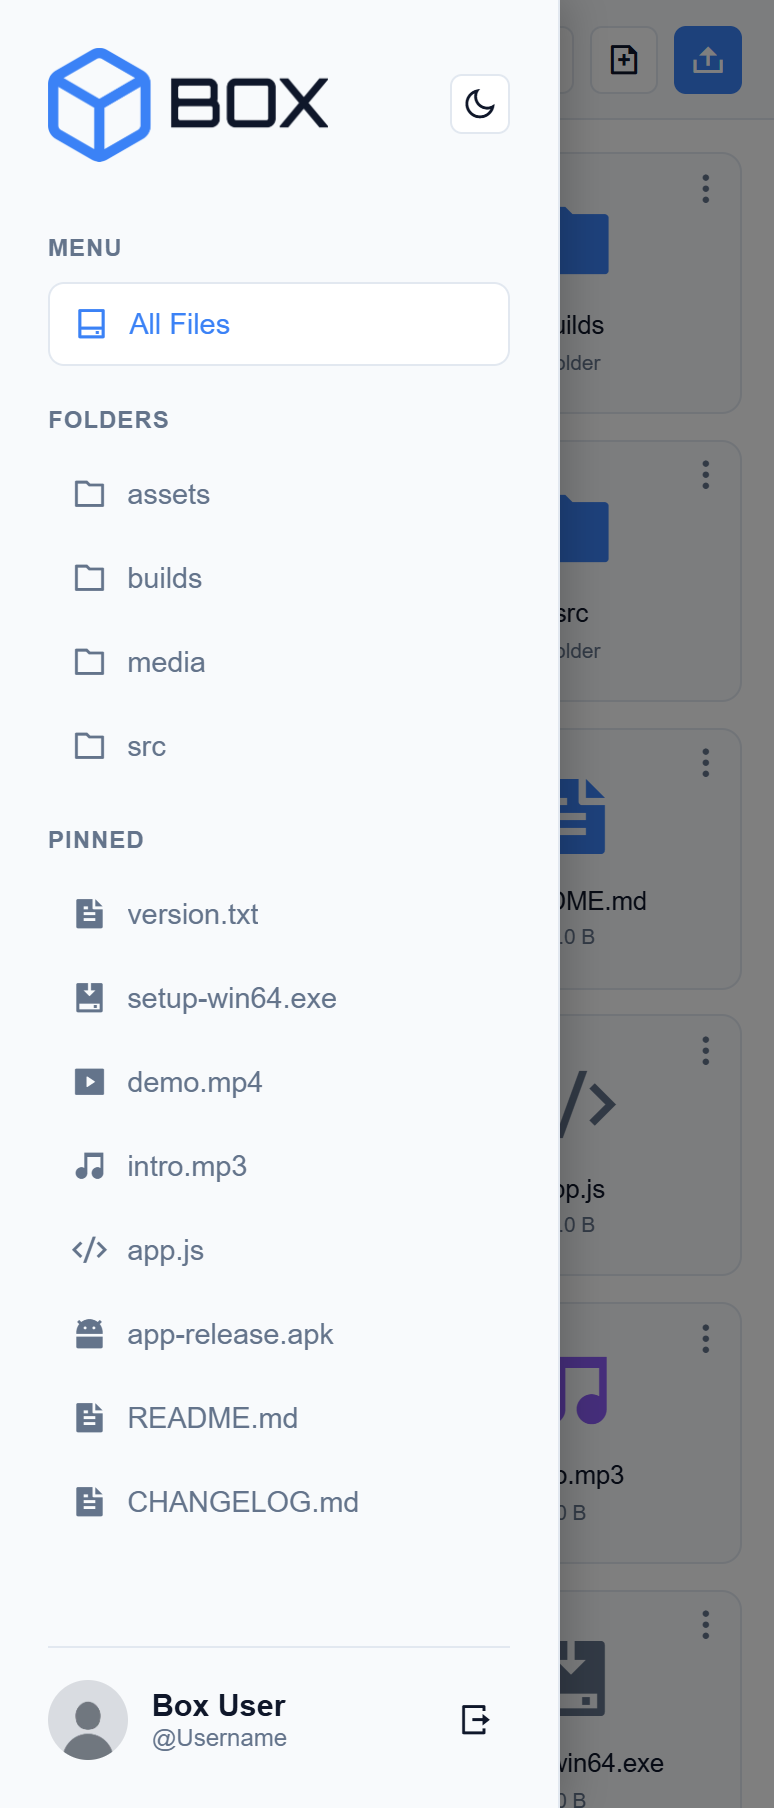Click the blue upload icon
Image resolution: width=774 pixels, height=1808 pixels.
(x=707, y=60)
